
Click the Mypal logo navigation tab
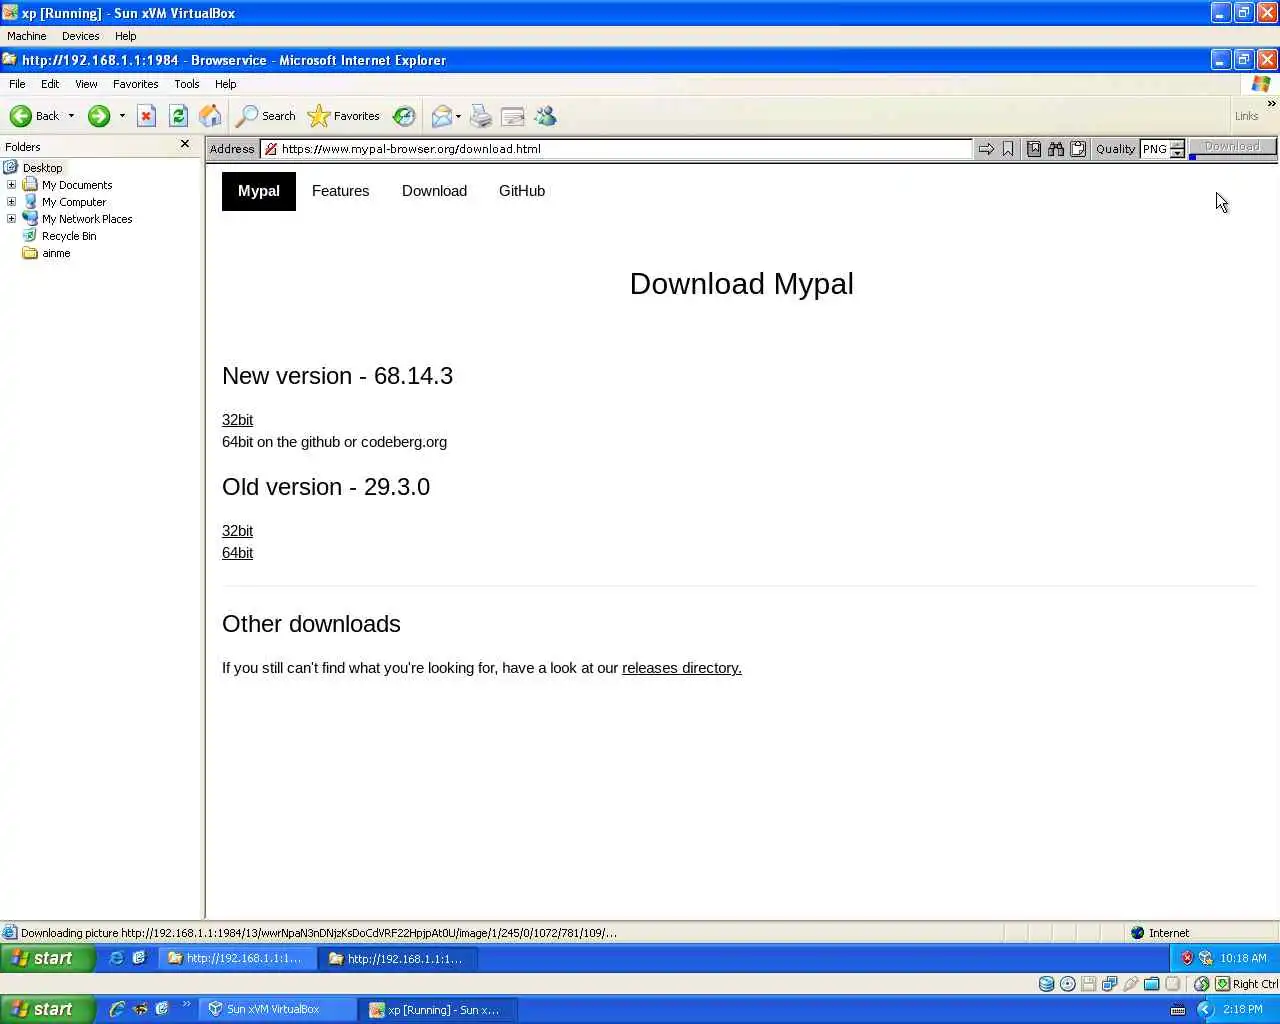point(259,191)
